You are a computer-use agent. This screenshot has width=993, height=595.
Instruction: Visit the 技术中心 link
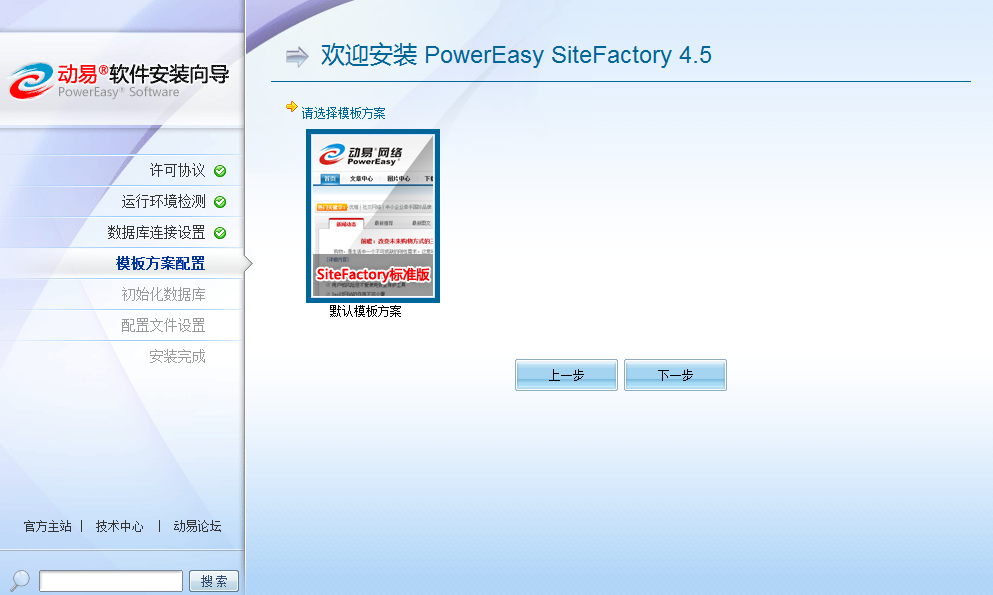120,526
